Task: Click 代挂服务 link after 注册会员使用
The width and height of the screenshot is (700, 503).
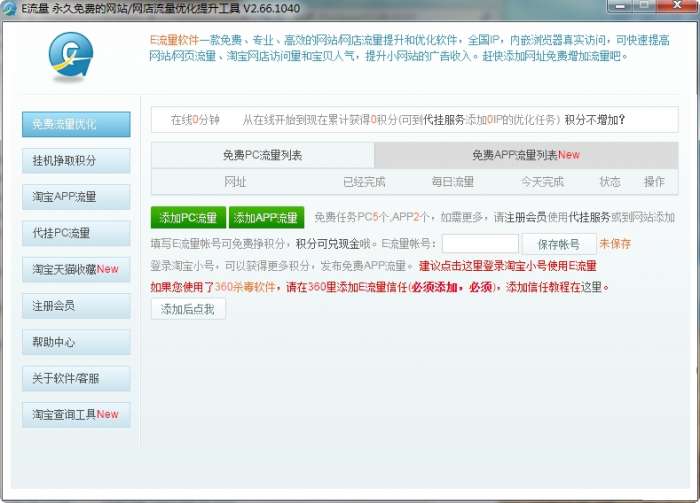Action: [589, 217]
